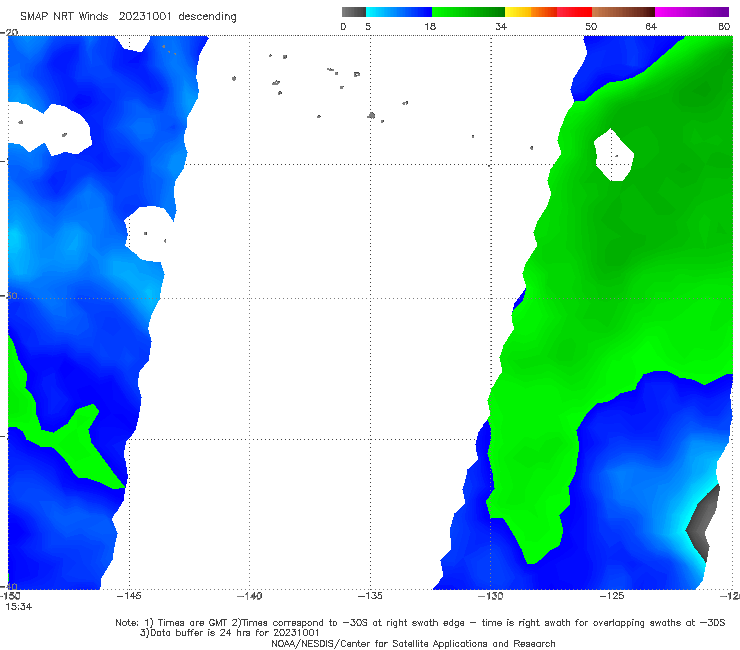
Task: Click the NOAA/NESDIS Center for Satellite Applications credit
Action: click(413, 643)
